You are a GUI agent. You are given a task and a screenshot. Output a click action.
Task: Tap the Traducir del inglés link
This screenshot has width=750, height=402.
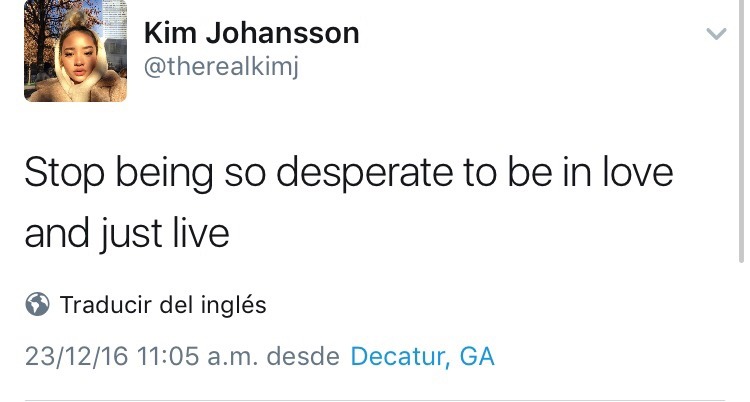click(163, 305)
